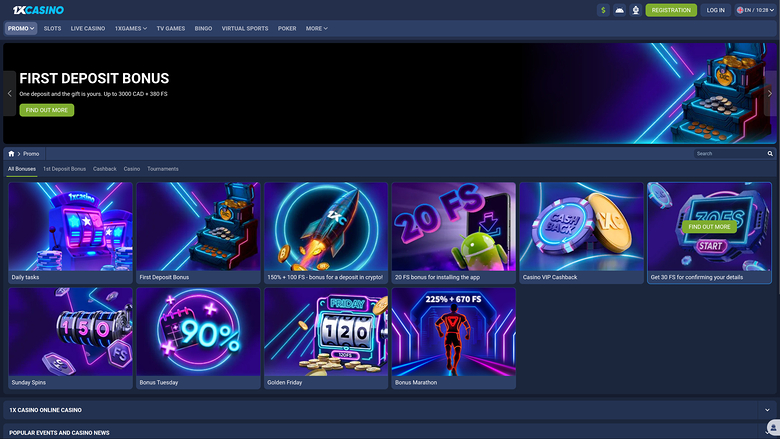Image resolution: width=780 pixels, height=439 pixels.
Task: Select the All Bonuses tab
Action: coord(22,169)
